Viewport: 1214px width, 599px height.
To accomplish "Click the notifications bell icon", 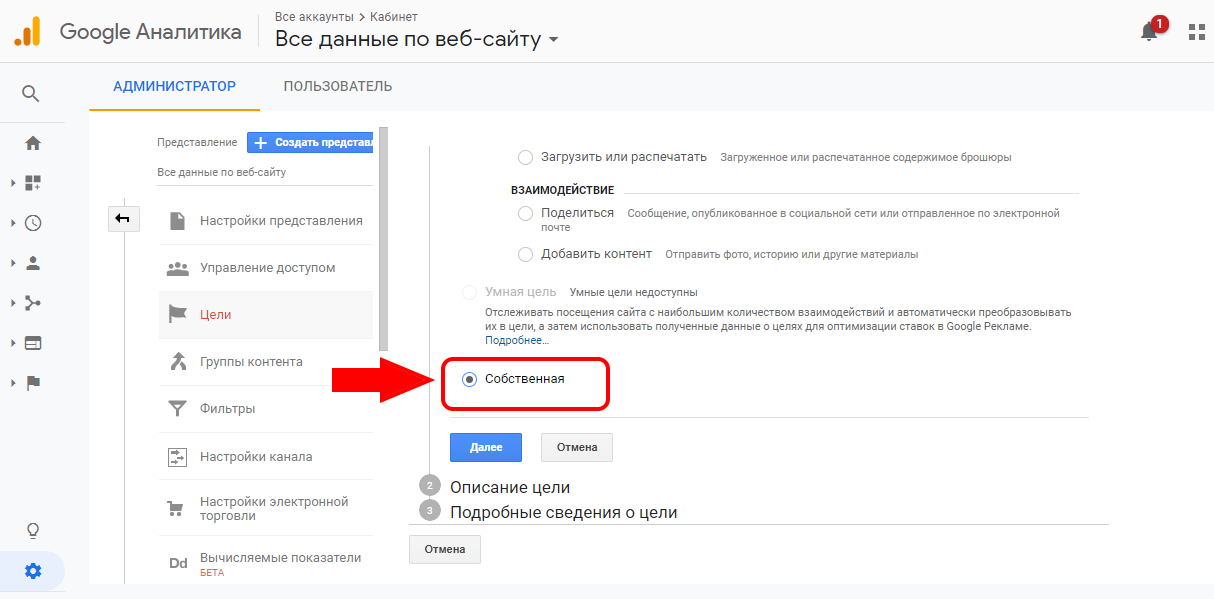I will [1150, 31].
